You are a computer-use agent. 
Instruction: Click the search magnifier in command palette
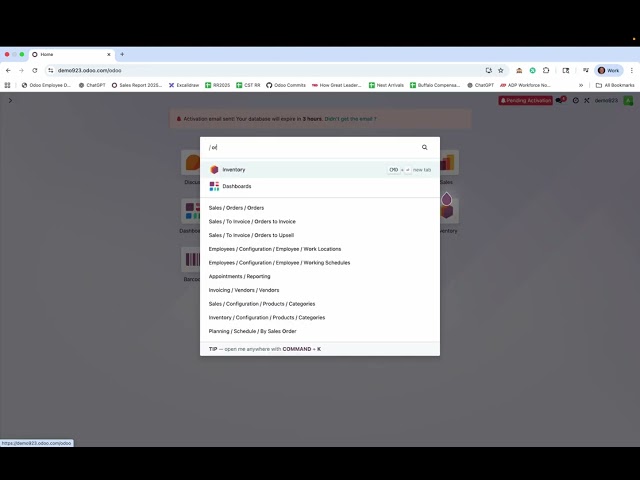pyautogui.click(x=424, y=147)
